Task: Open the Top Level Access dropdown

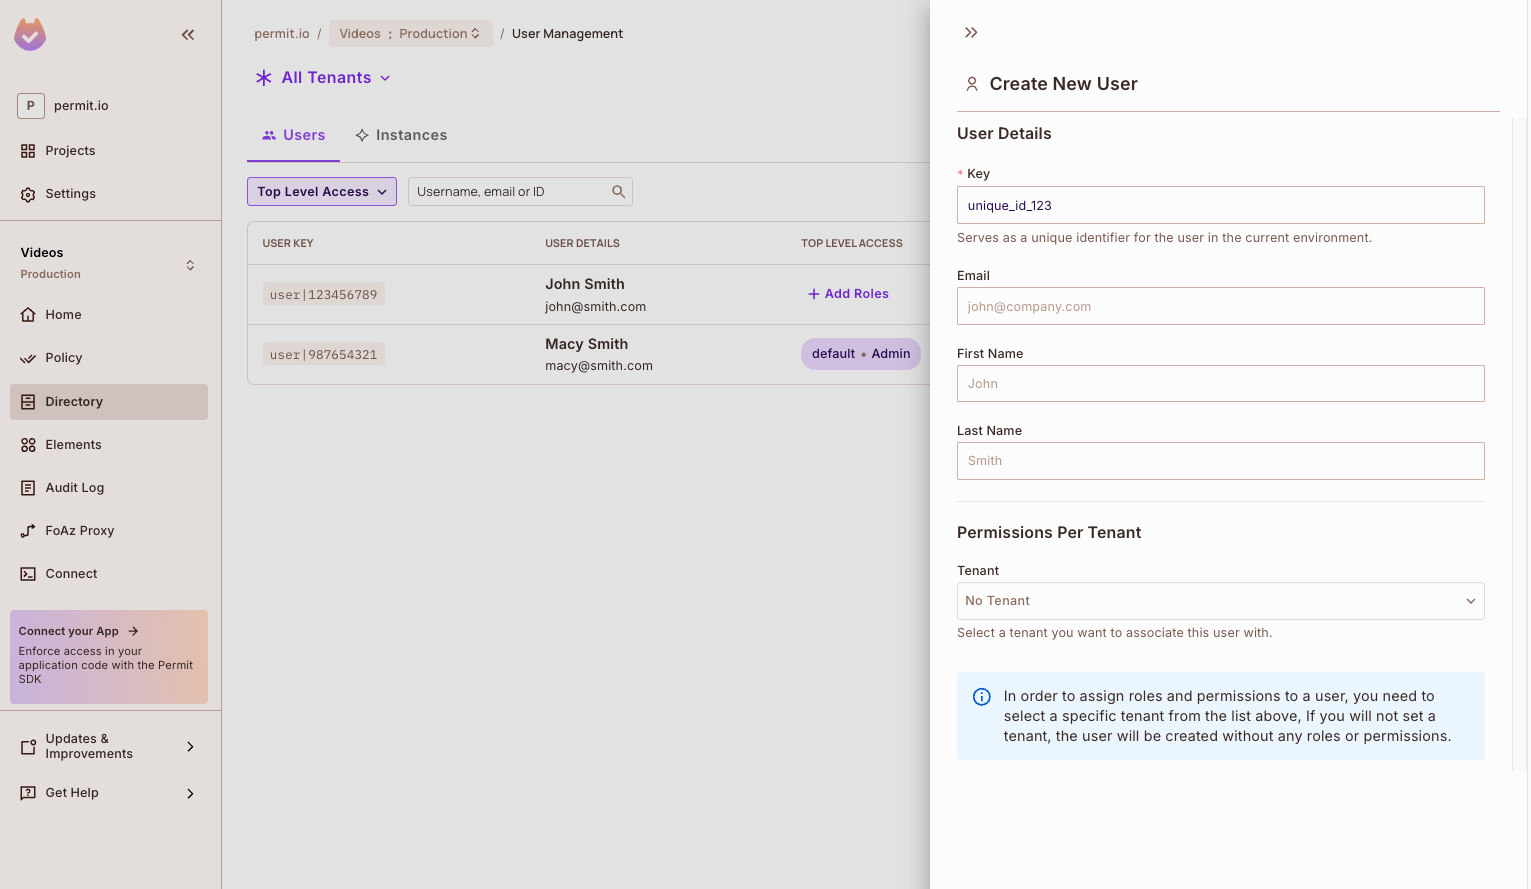Action: [322, 192]
